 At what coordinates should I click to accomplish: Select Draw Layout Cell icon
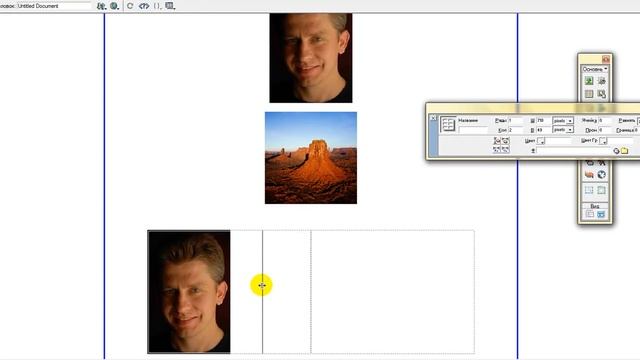point(589,190)
